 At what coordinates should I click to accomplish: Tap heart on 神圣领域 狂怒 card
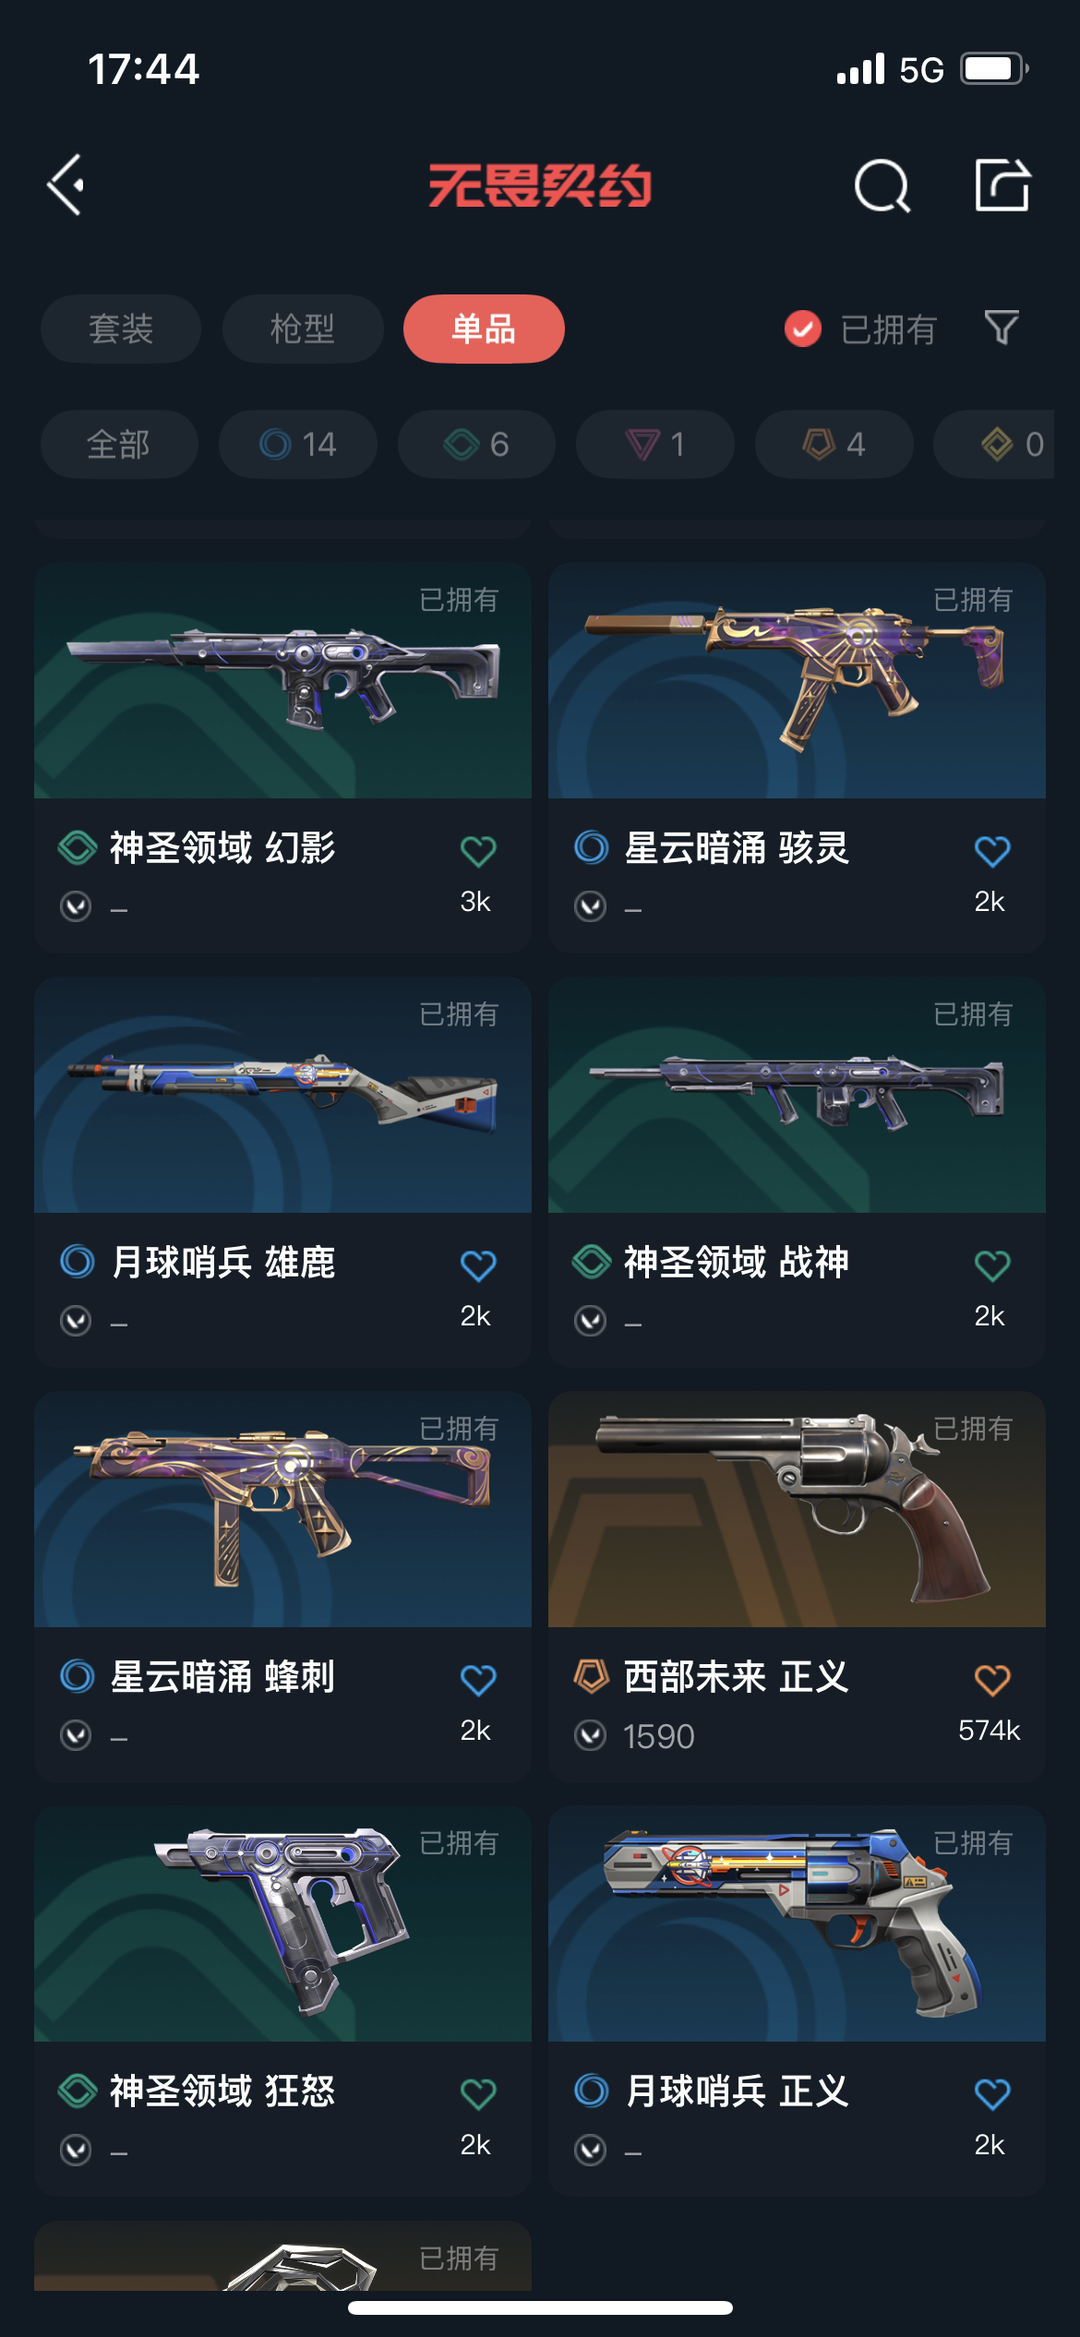point(478,2093)
